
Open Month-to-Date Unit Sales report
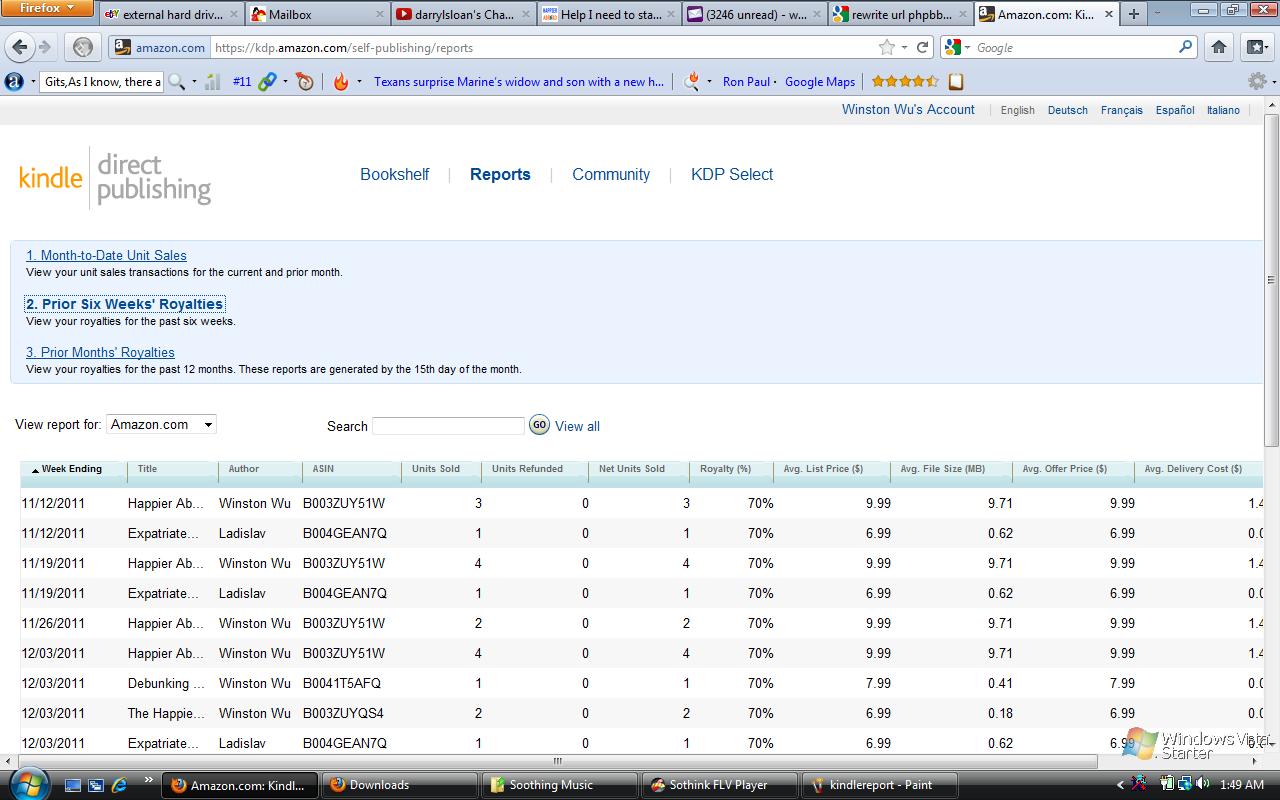(106, 255)
